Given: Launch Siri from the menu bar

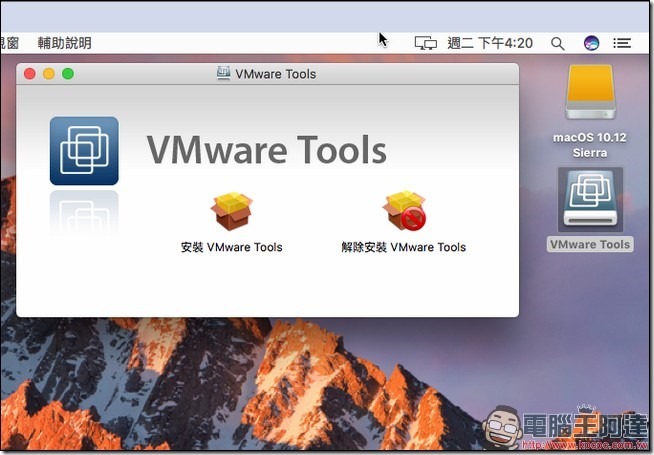Looking at the screenshot, I should (x=591, y=43).
